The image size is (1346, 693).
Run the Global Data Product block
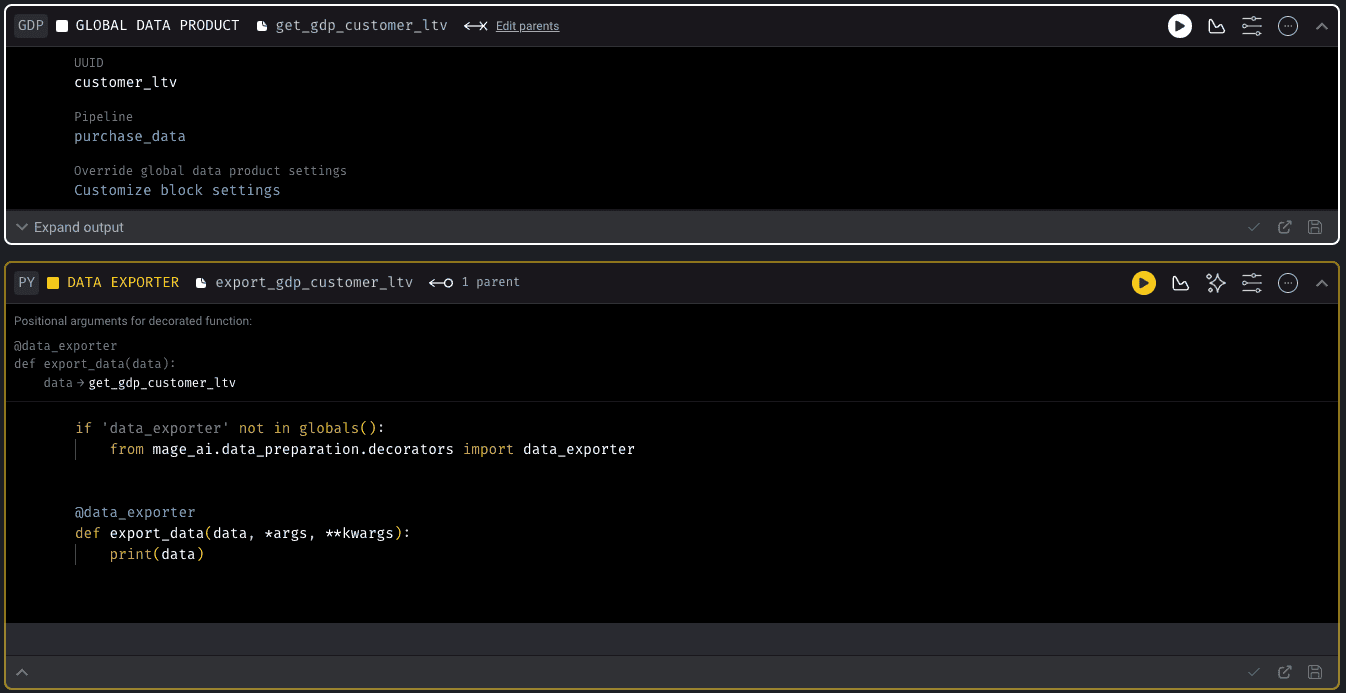point(1180,26)
